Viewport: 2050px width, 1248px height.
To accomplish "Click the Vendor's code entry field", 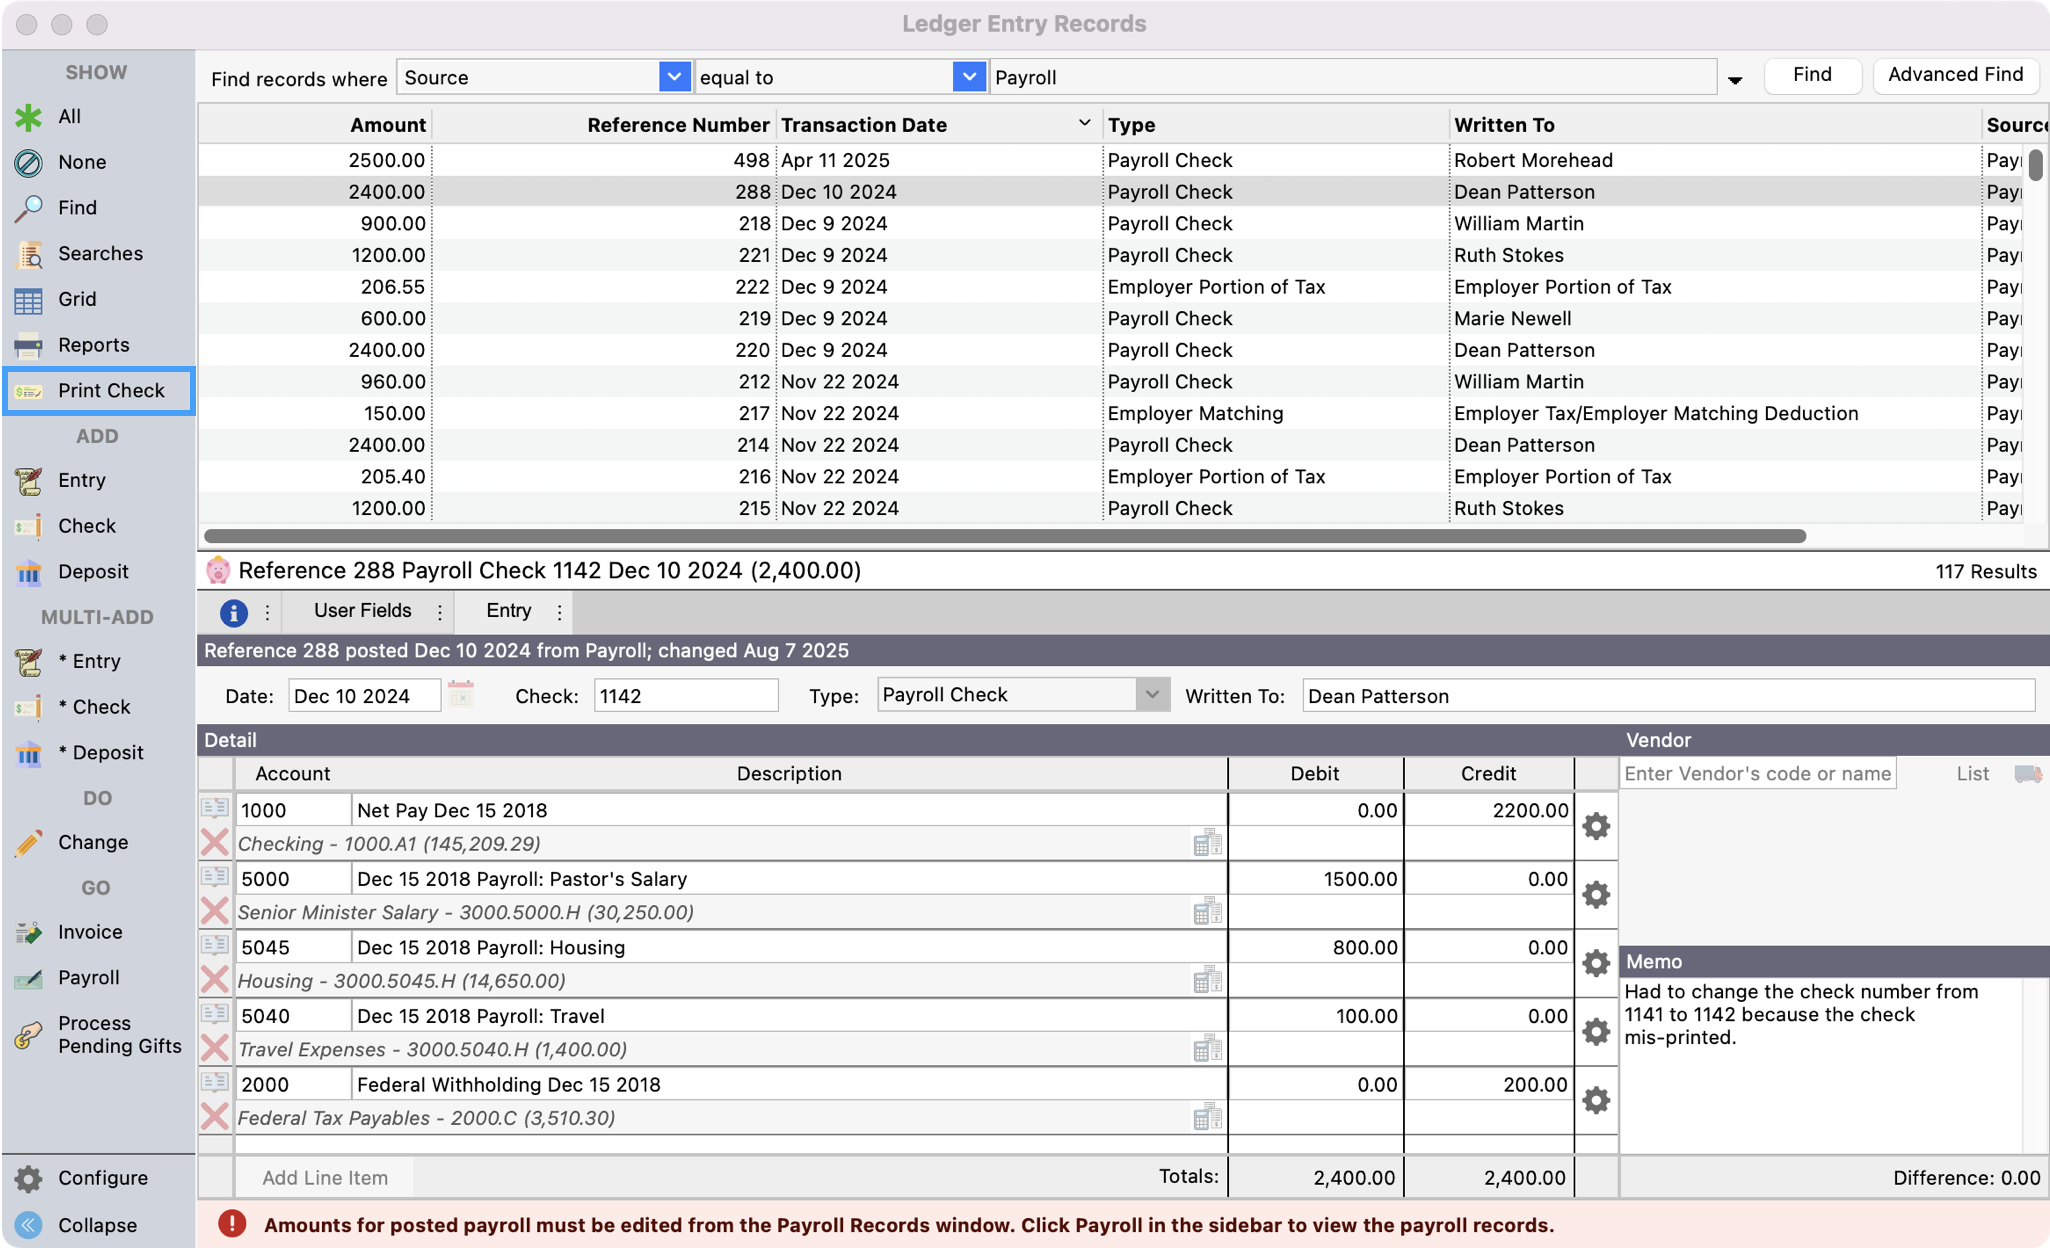I will [1757, 772].
